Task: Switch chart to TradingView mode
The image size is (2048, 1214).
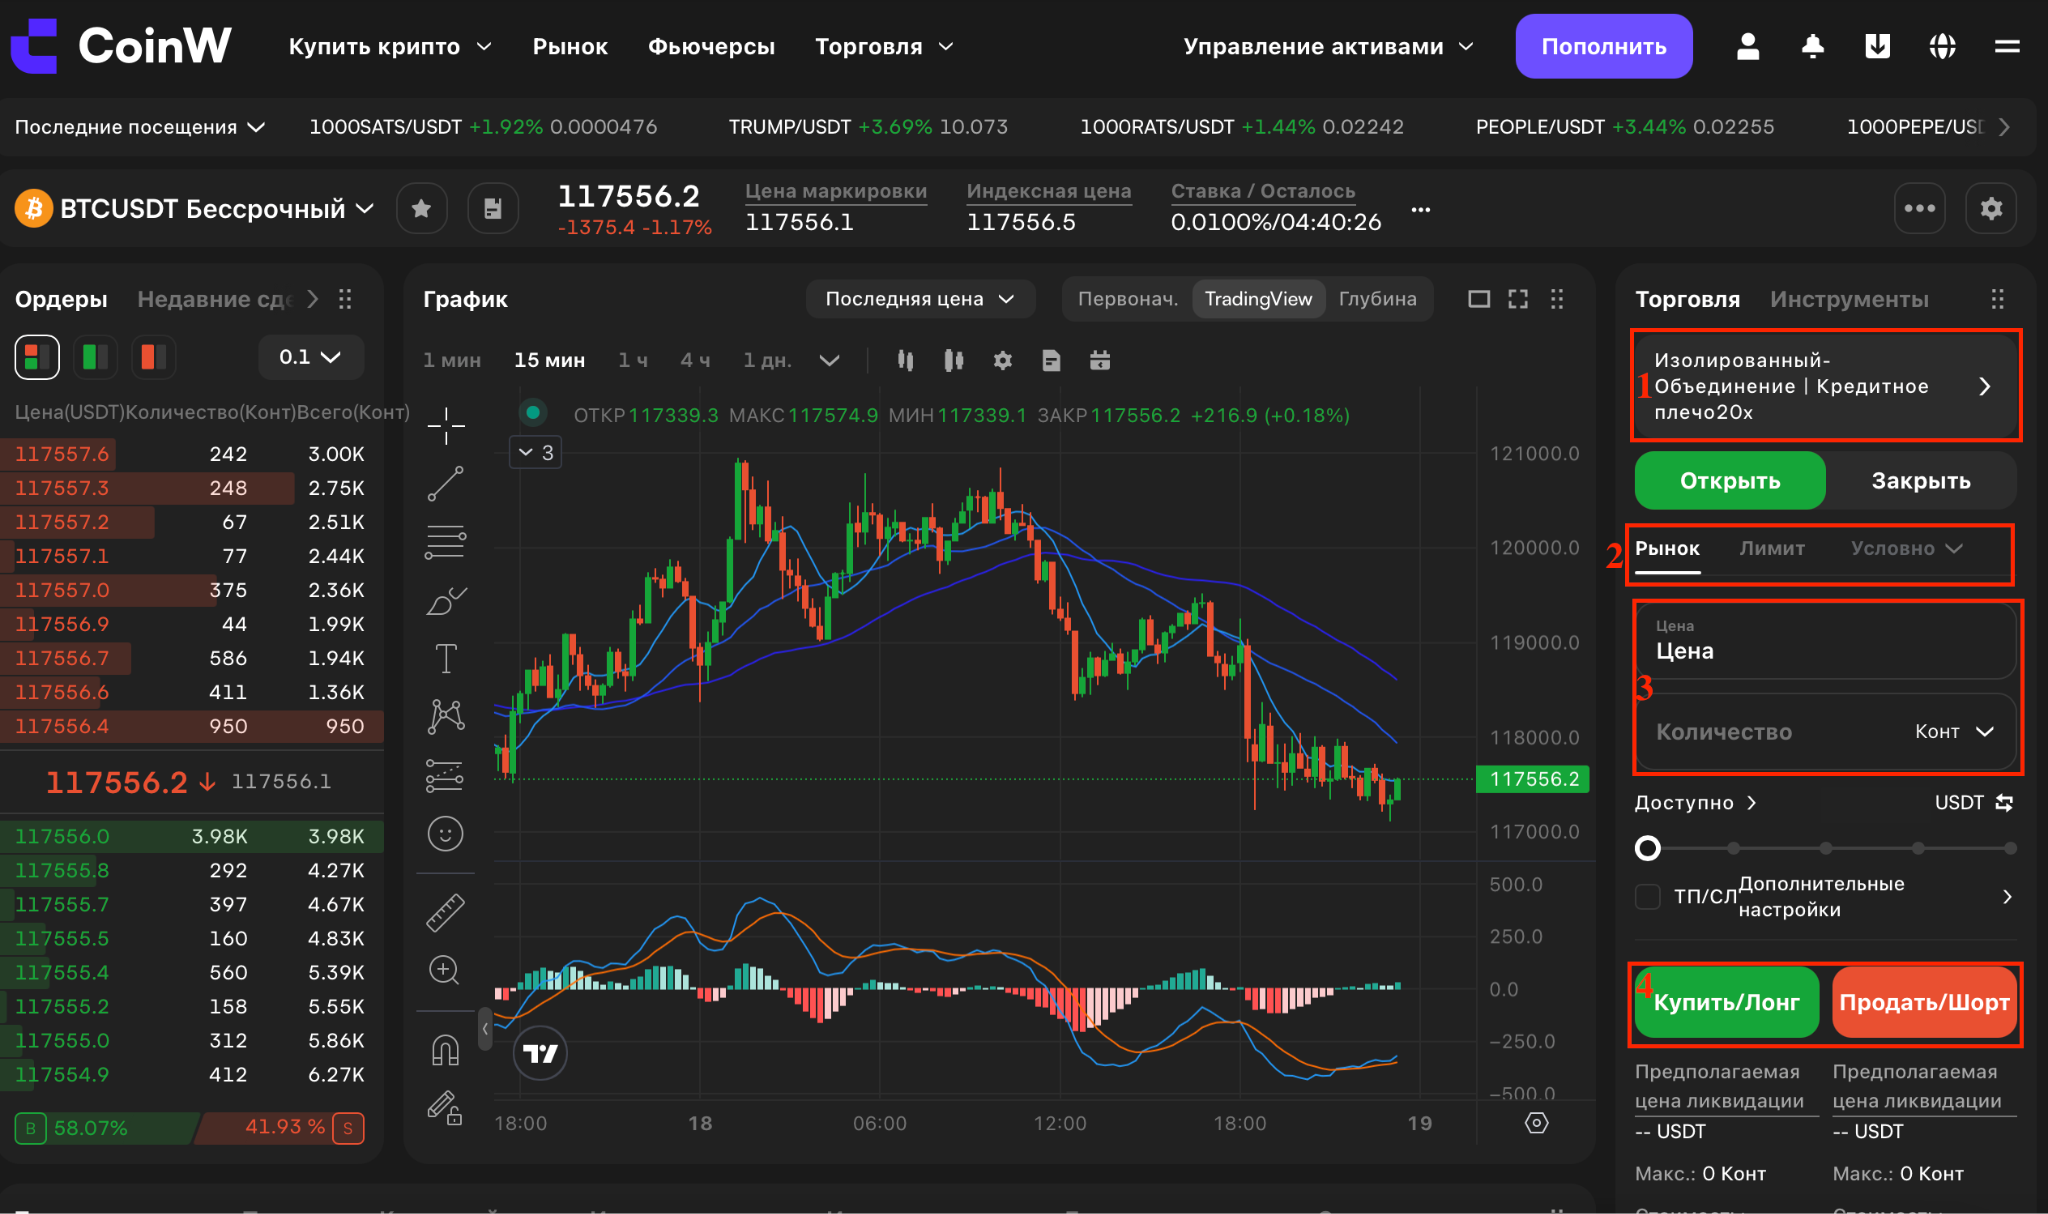Action: click(1258, 299)
